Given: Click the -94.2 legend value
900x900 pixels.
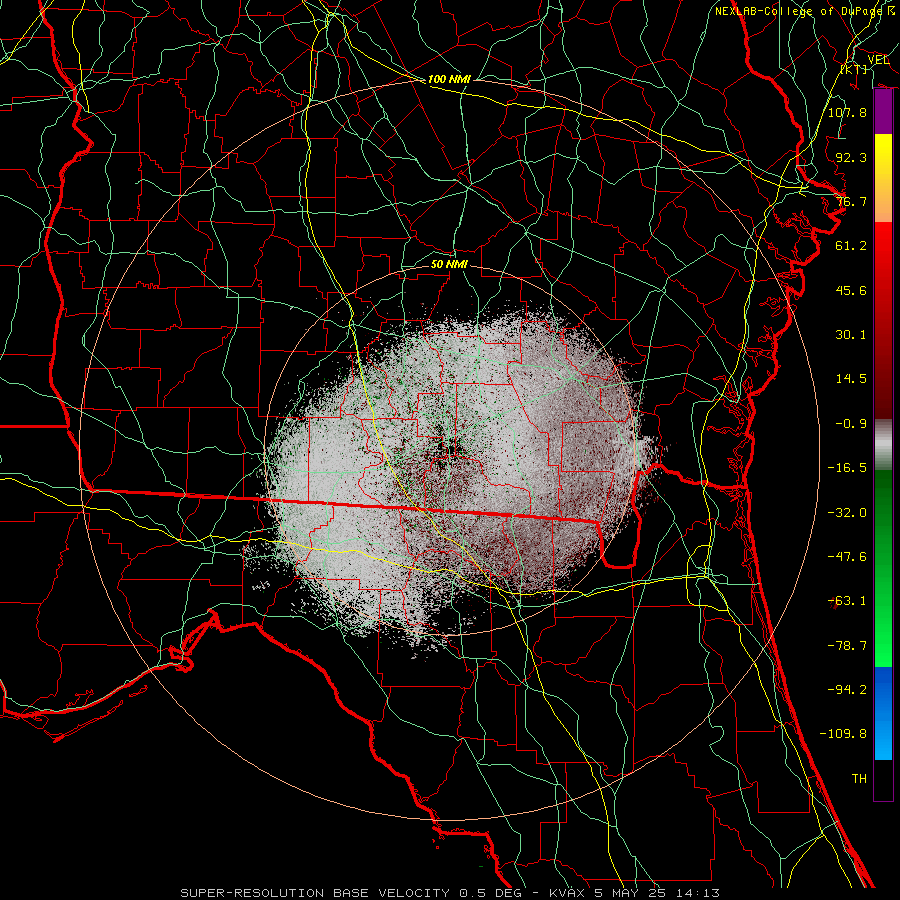Looking at the screenshot, I should (847, 689).
